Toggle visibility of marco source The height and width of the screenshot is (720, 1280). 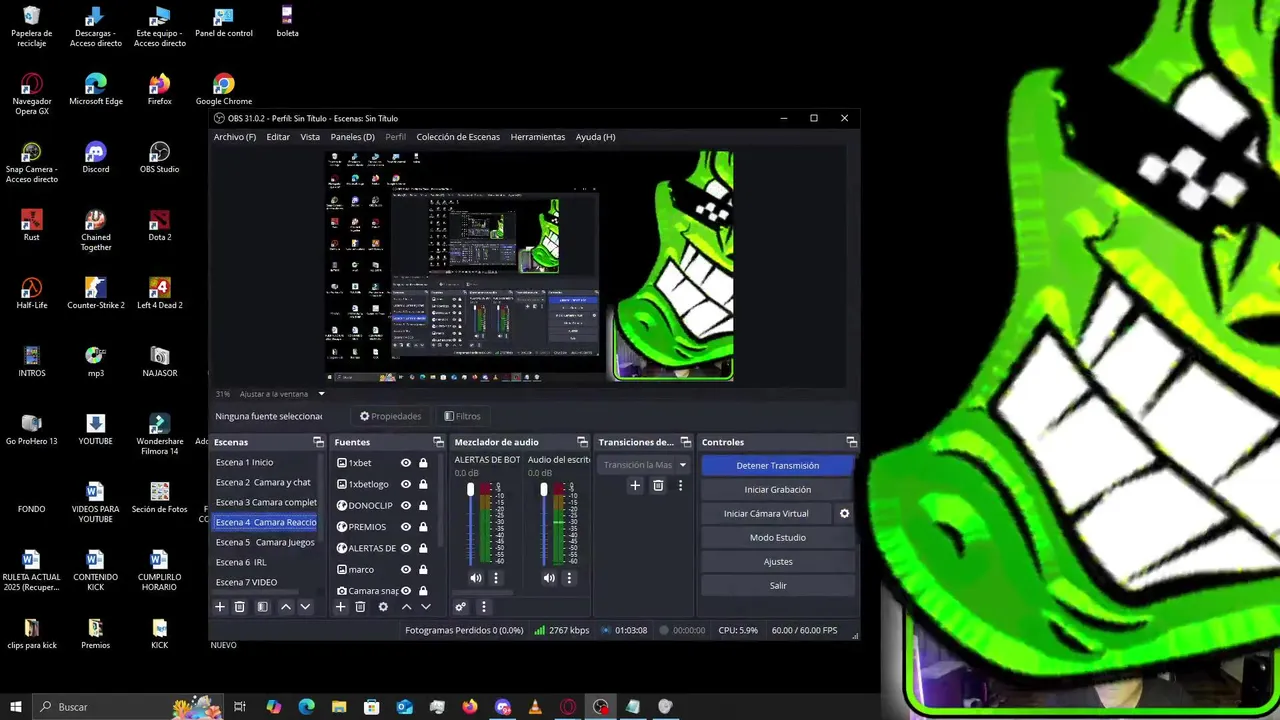click(406, 569)
